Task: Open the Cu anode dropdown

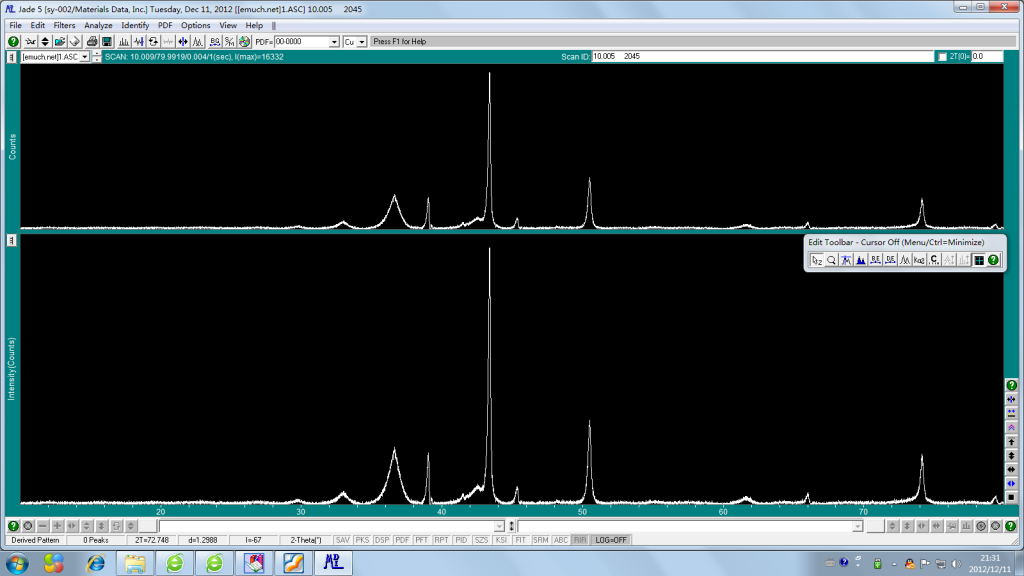Action: coord(362,42)
